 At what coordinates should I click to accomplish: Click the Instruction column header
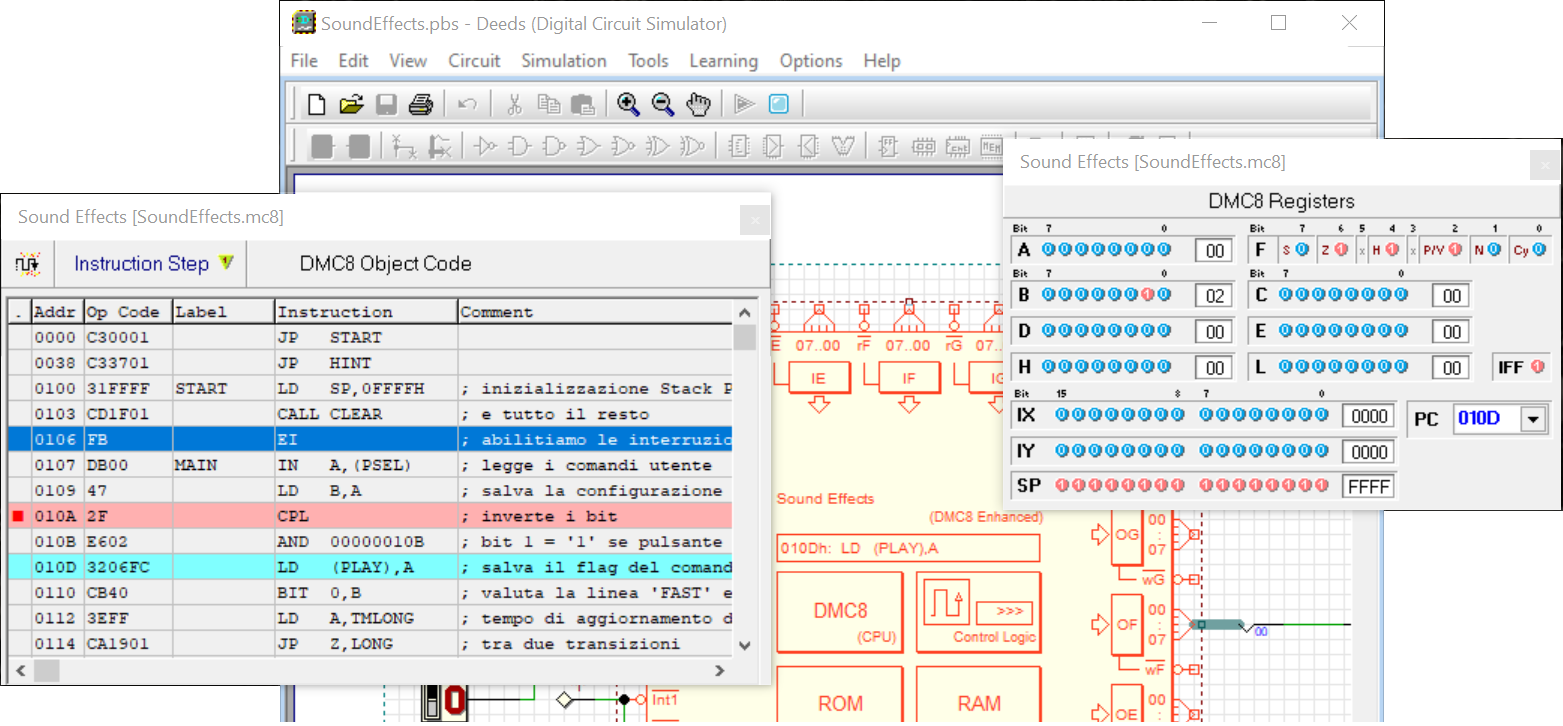(x=366, y=312)
